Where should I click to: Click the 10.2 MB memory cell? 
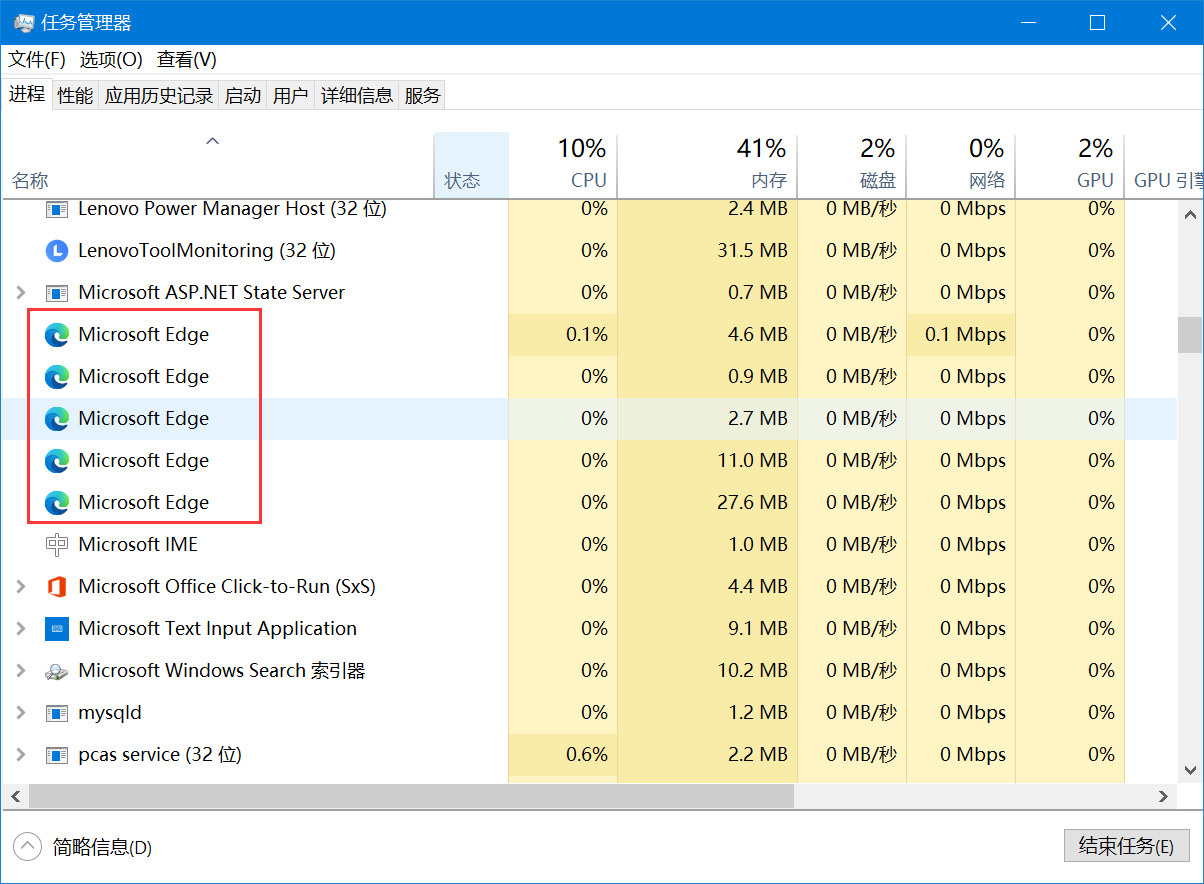click(x=707, y=671)
